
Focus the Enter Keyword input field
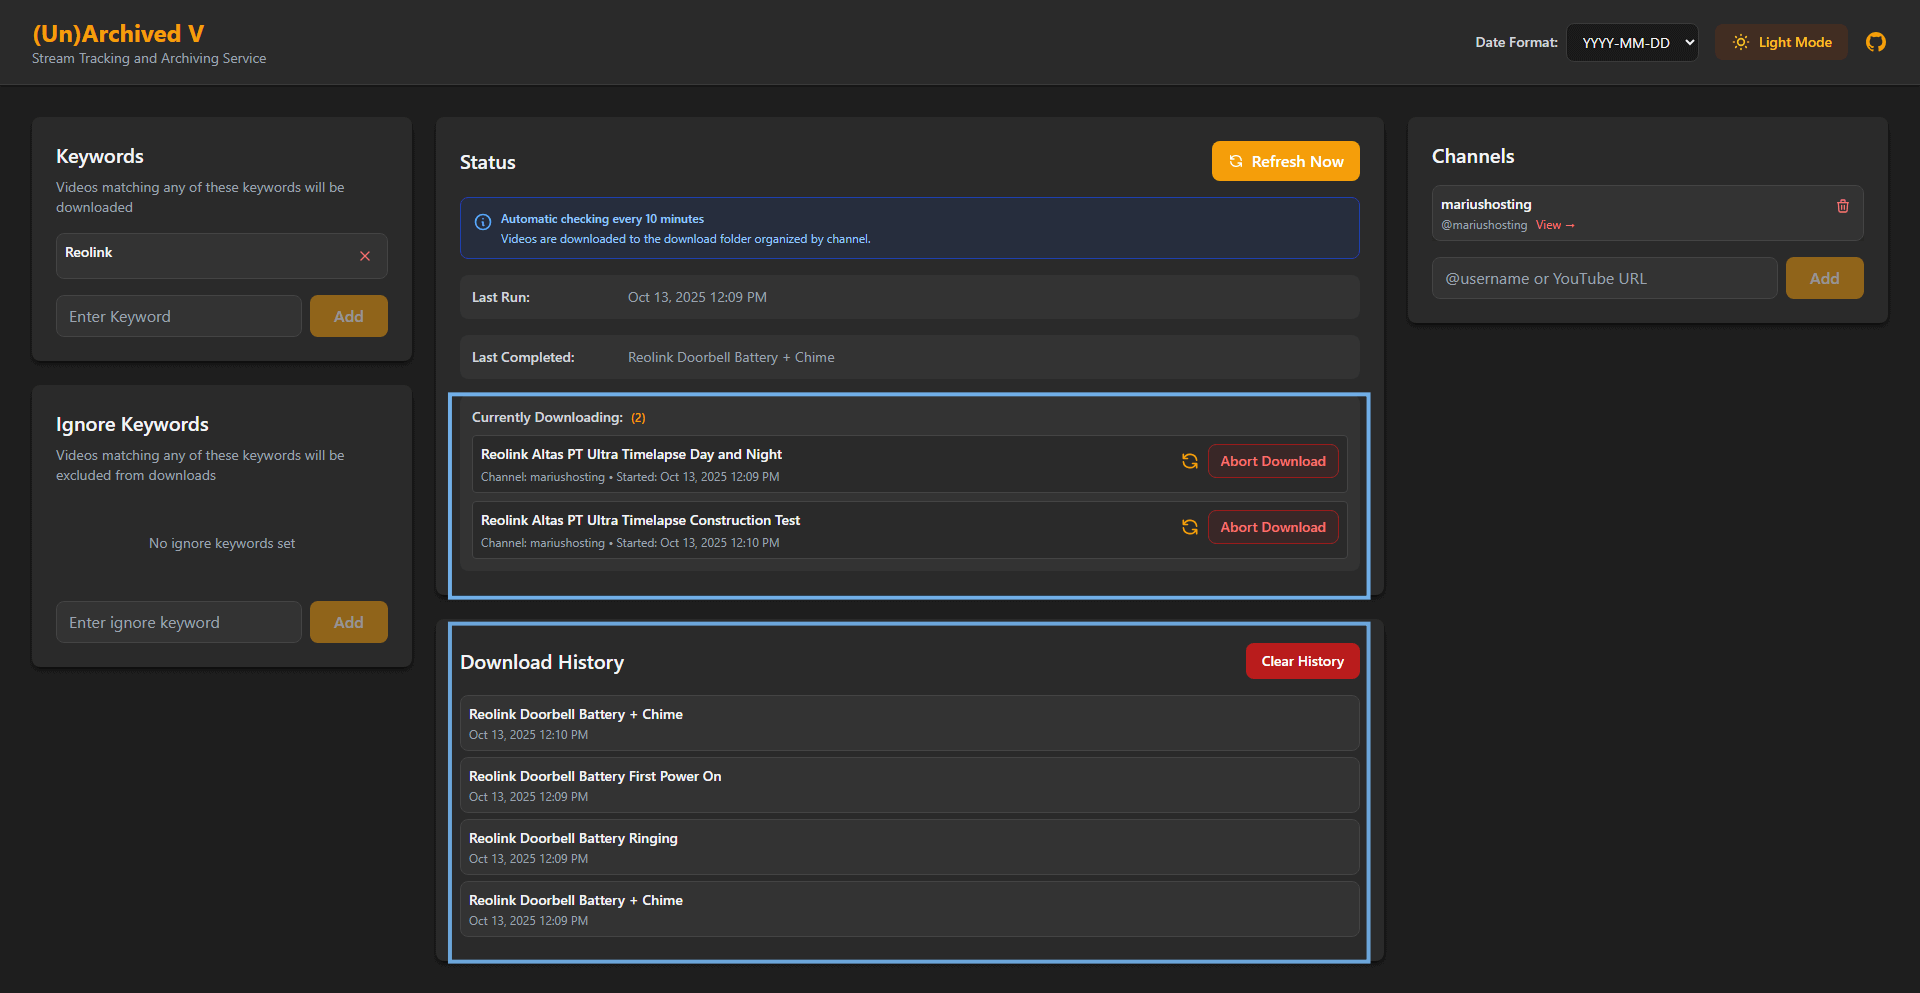pyautogui.click(x=179, y=316)
